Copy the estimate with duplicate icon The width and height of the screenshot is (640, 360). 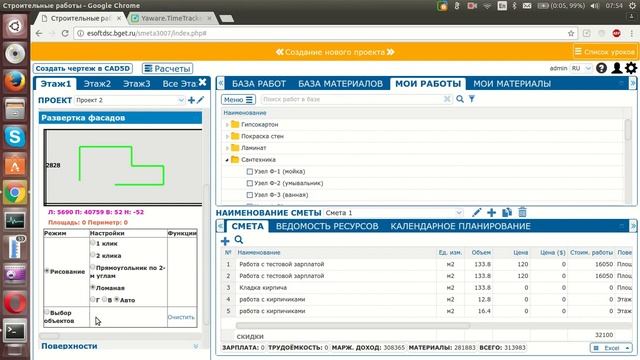[507, 213]
